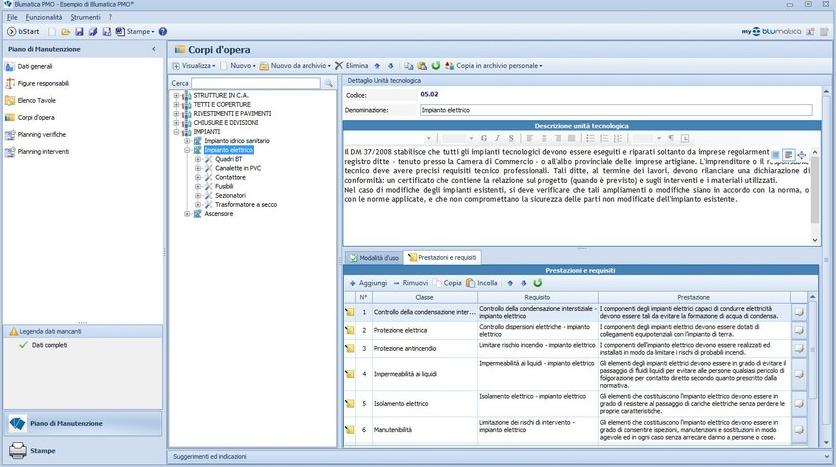Toggle italic formatting in description editor
The width and height of the screenshot is (836, 467).
496,138
